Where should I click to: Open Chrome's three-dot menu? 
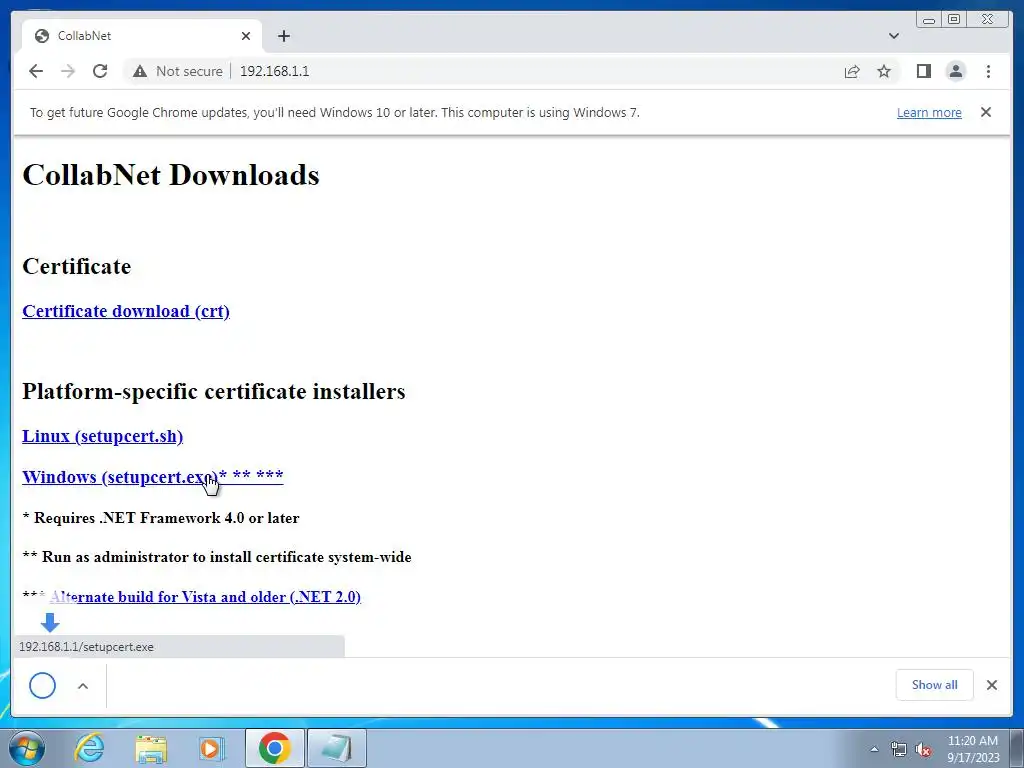[988, 71]
